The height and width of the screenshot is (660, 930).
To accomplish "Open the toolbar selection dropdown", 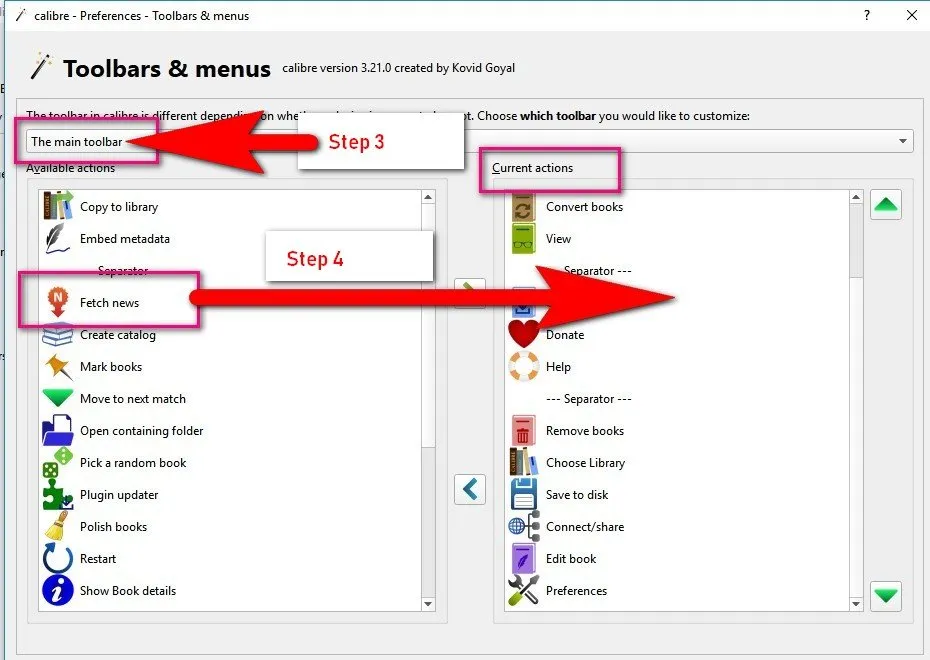I will coord(469,141).
